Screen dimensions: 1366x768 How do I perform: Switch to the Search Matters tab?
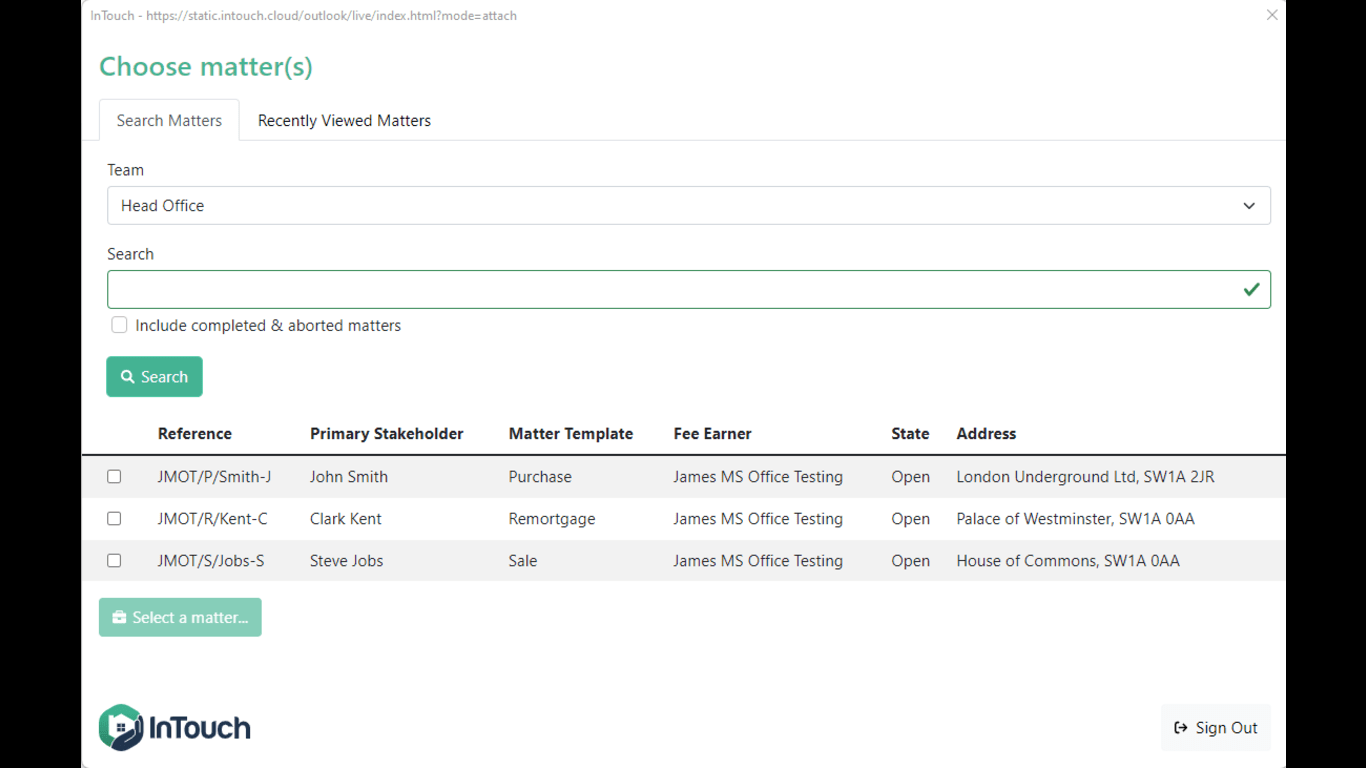[x=169, y=121]
